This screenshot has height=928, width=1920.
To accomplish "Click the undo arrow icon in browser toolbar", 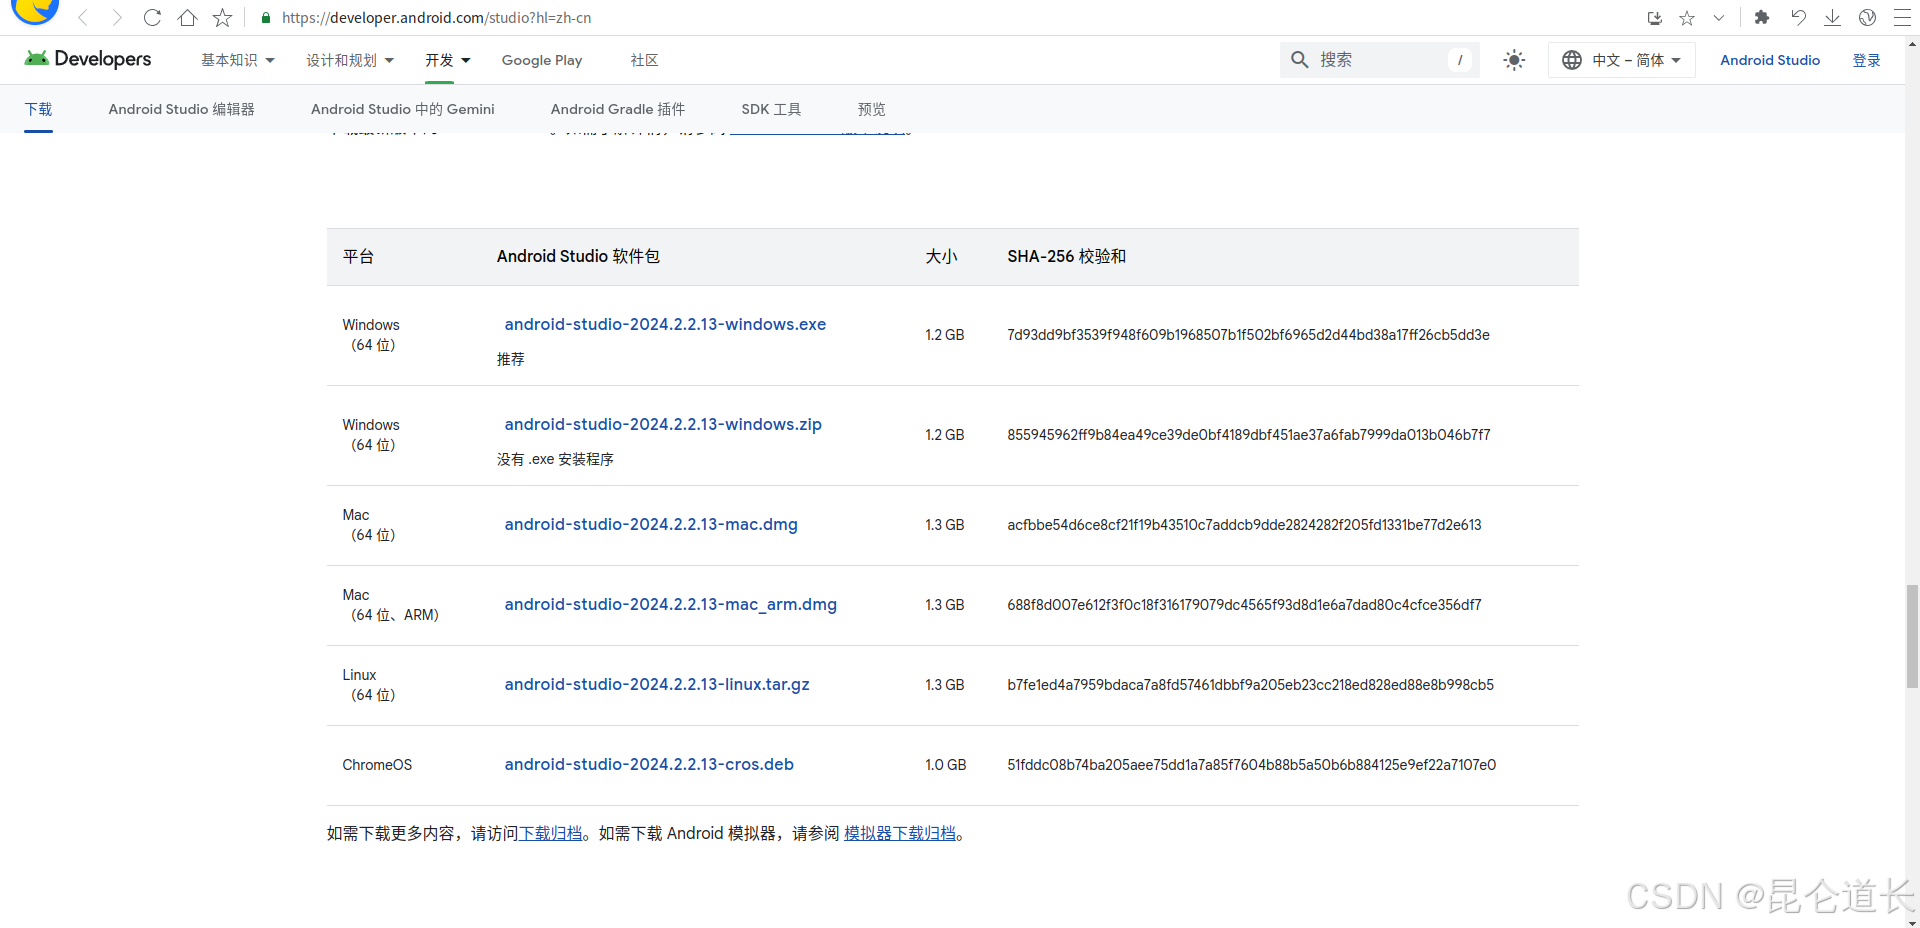I will (1798, 18).
